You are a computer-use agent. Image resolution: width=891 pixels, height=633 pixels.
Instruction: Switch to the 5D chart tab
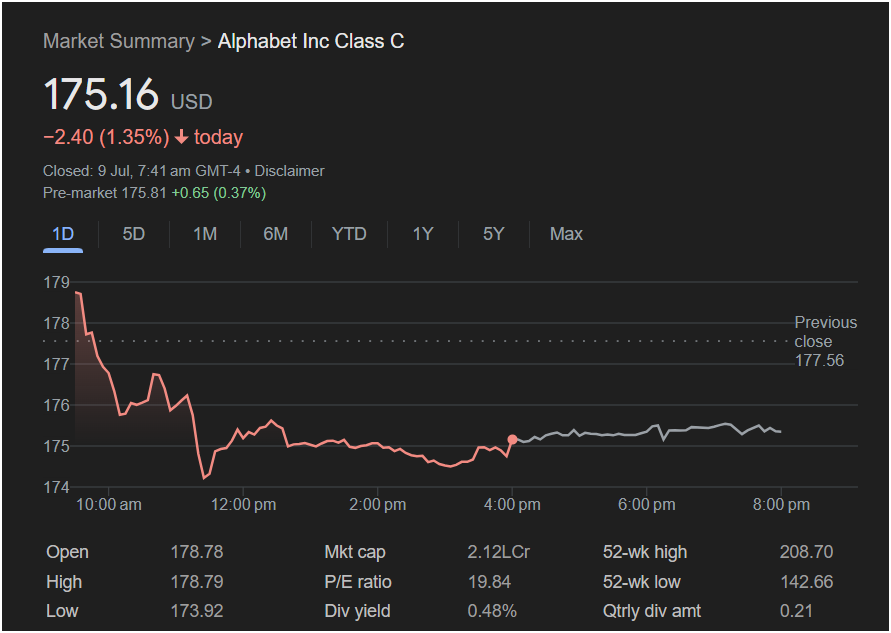pyautogui.click(x=134, y=234)
